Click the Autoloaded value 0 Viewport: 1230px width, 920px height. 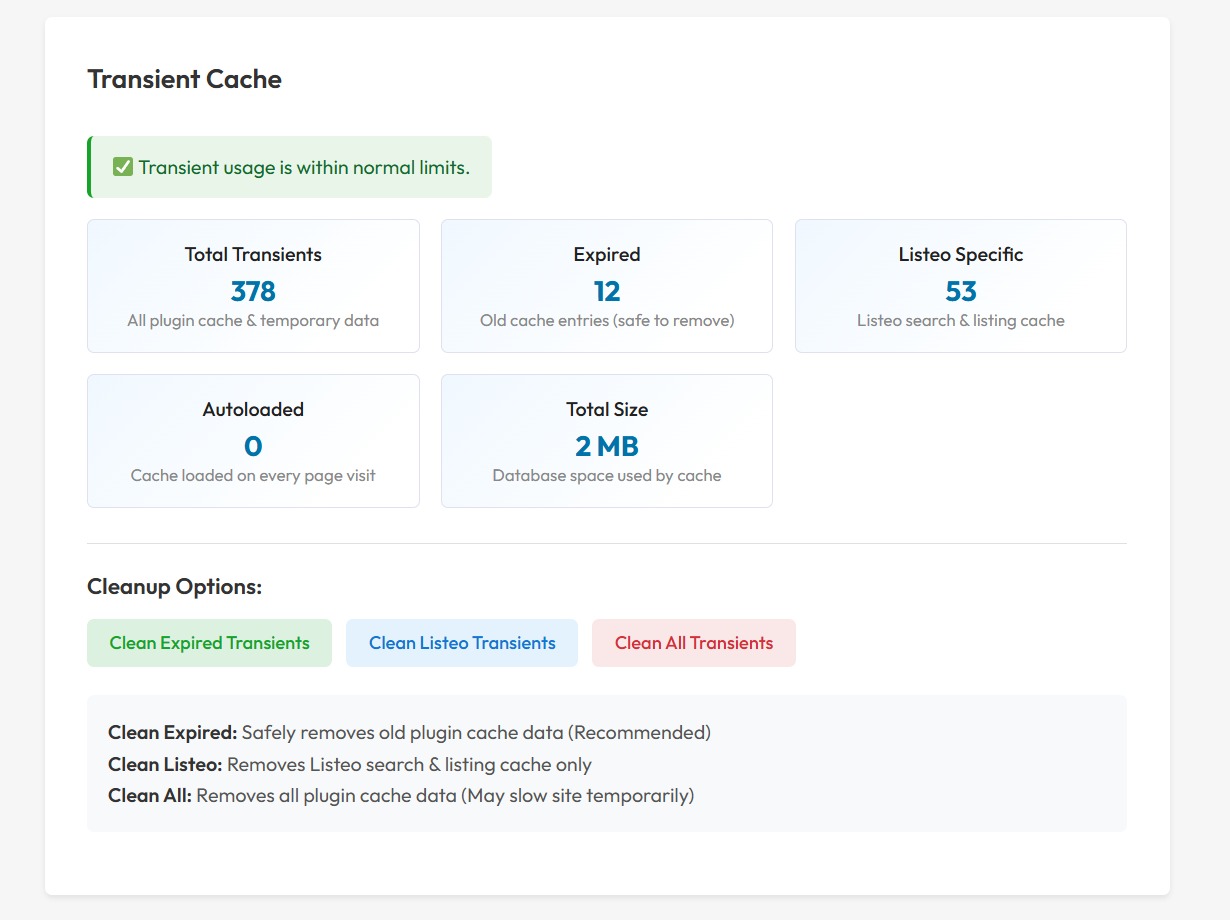point(253,446)
